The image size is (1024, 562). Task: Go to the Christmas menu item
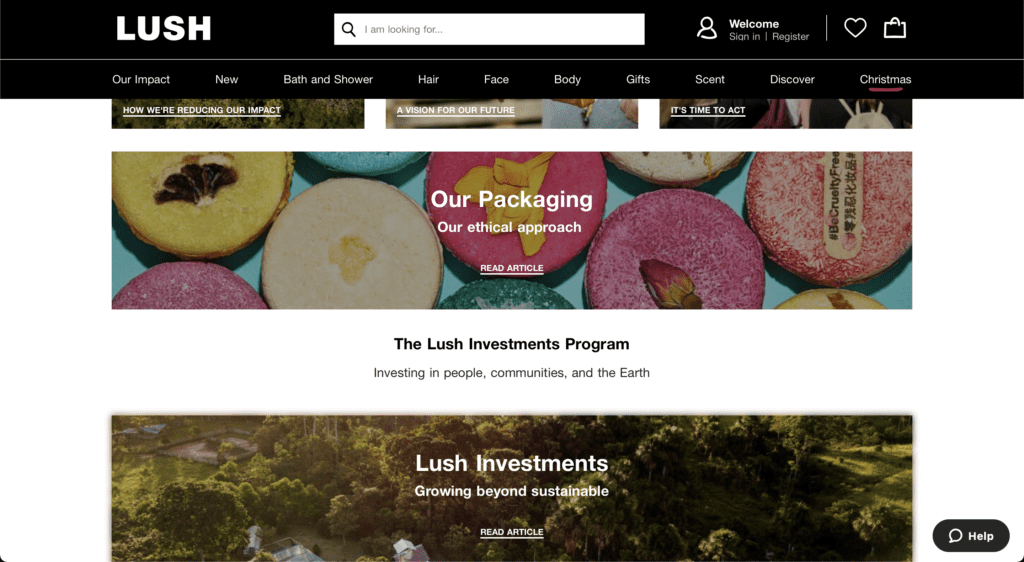[x=885, y=79]
